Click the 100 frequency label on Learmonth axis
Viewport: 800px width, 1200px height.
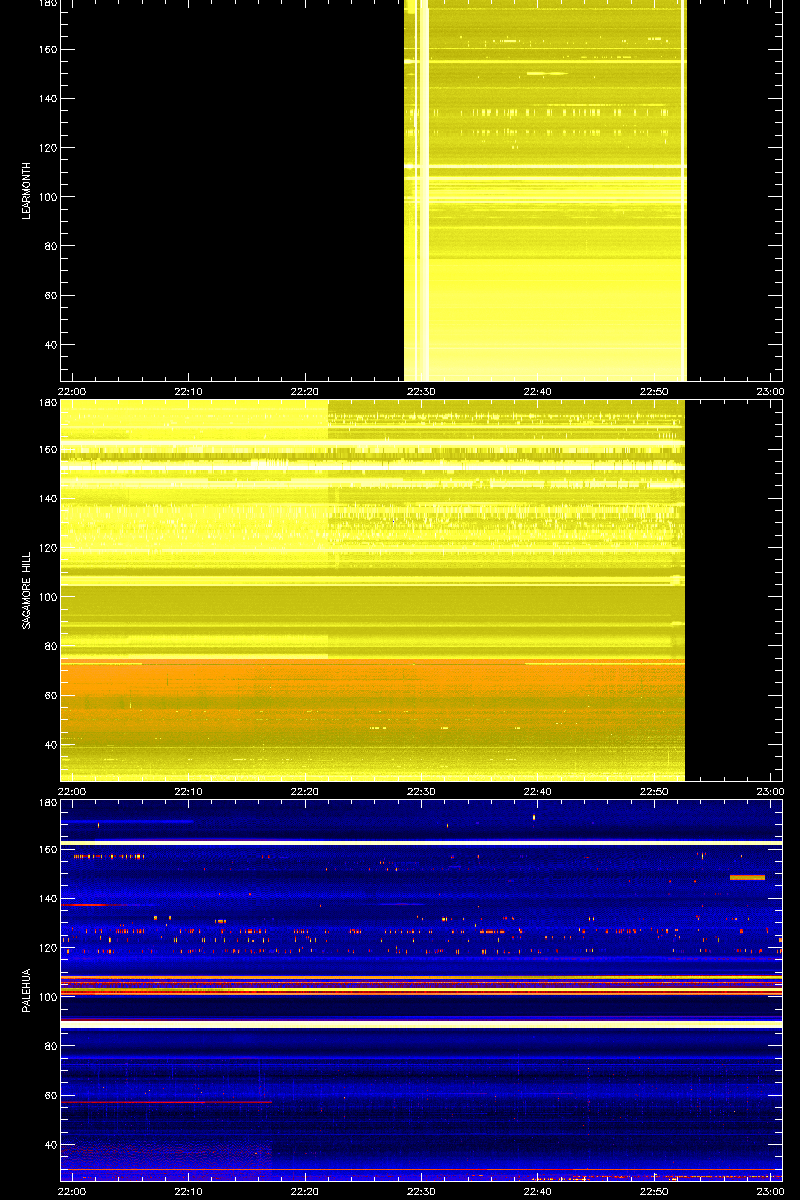click(x=47, y=197)
